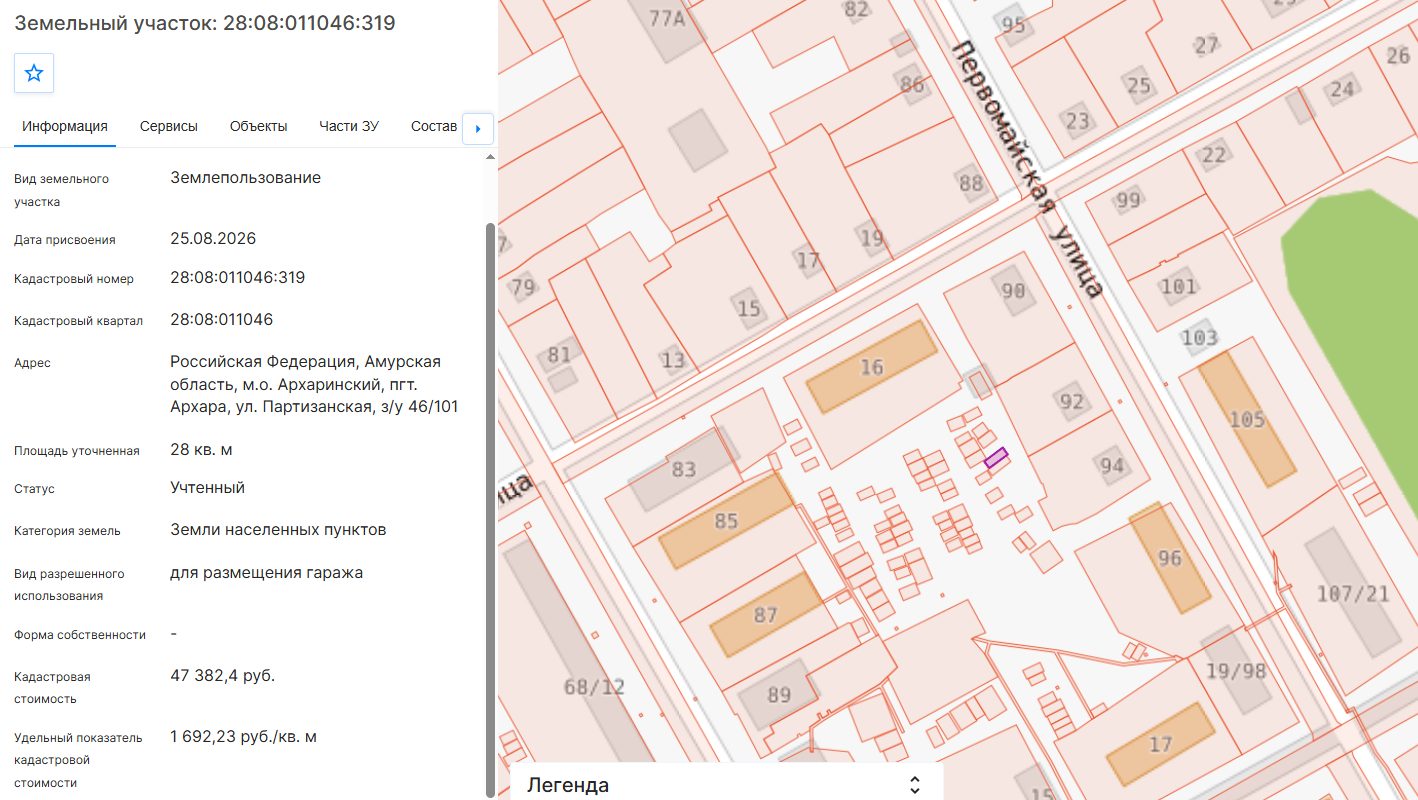Click the area value 28 кв. м
The height and width of the screenshot is (800, 1418).
(201, 450)
